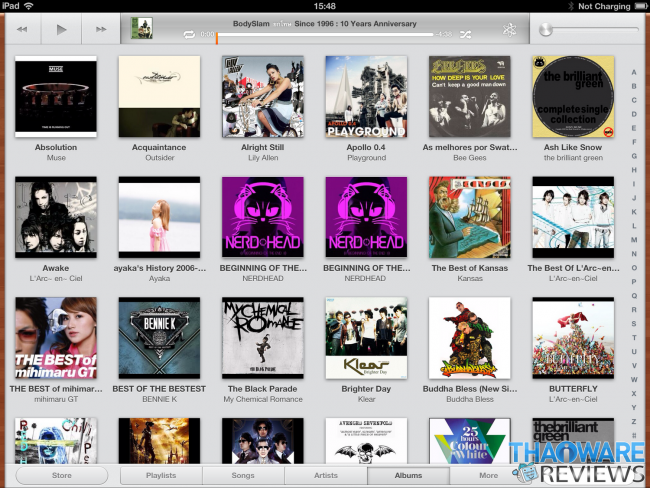The width and height of the screenshot is (650, 488).
Task: Open Brighter Day by Klear
Action: click(366, 338)
